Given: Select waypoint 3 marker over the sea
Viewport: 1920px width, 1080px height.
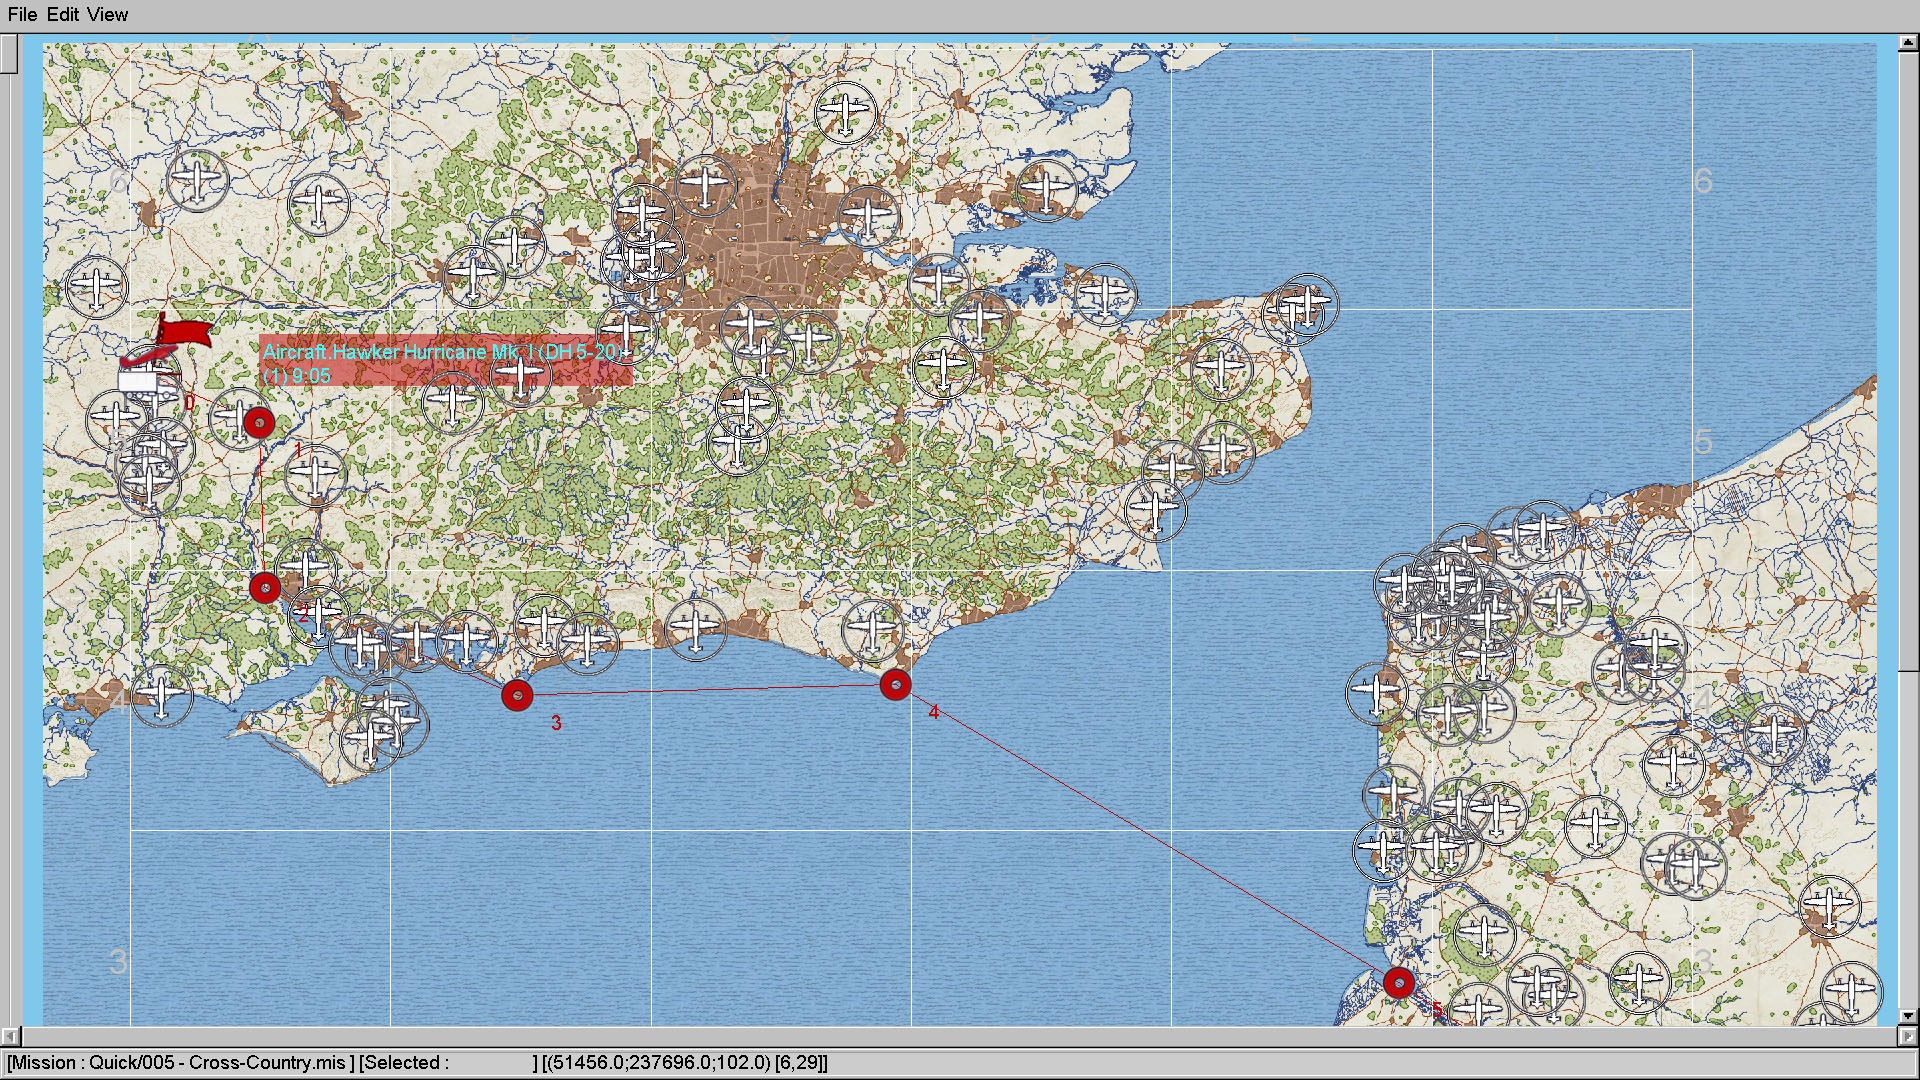Looking at the screenshot, I should 517,695.
